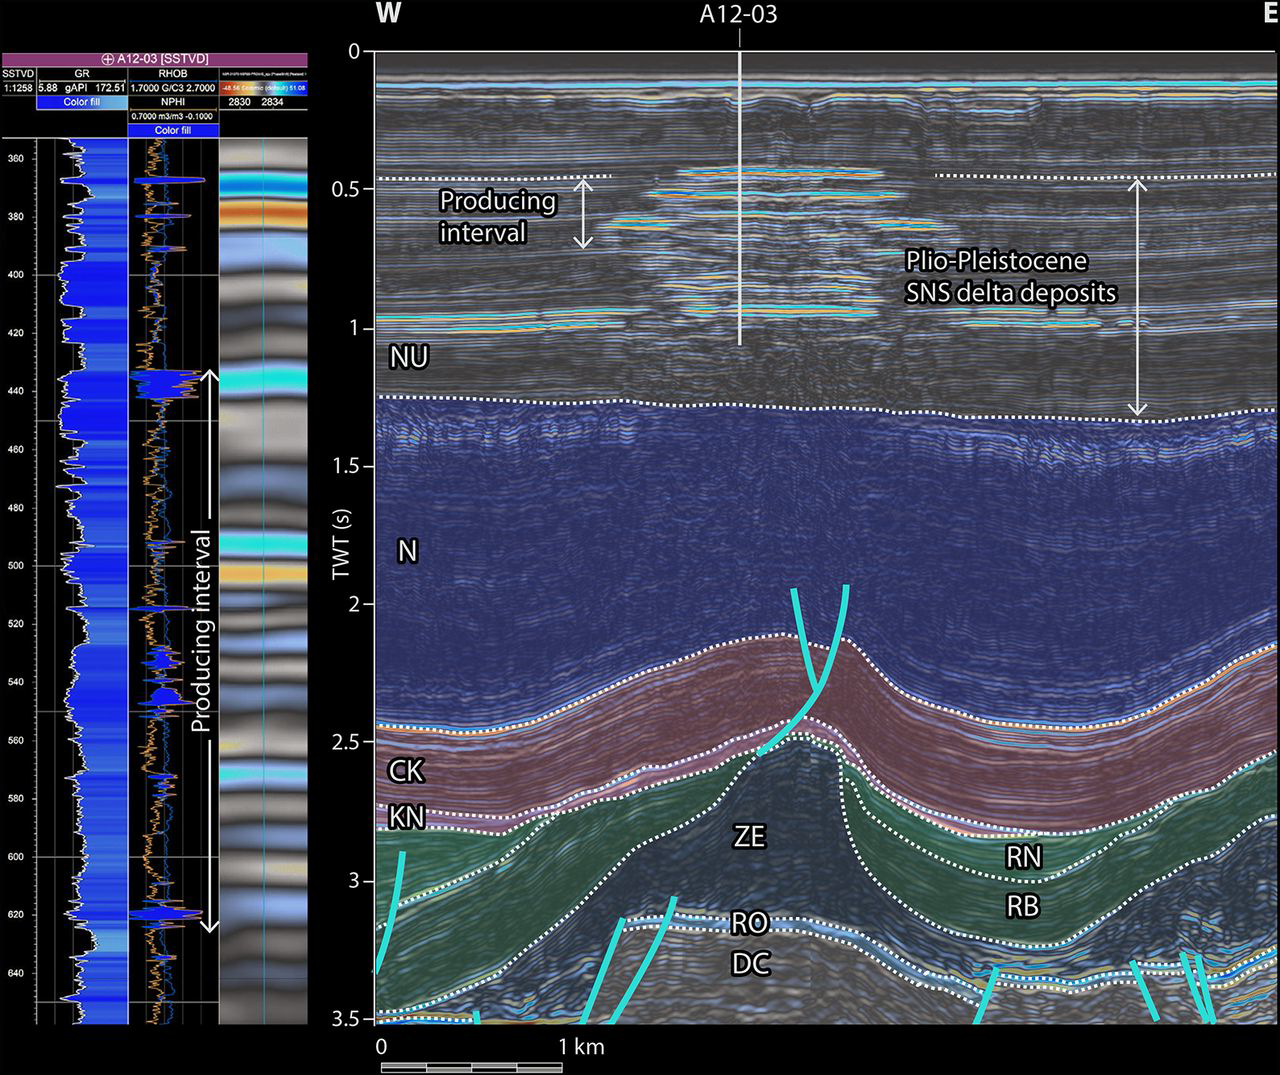The height and width of the screenshot is (1075, 1280).
Task: Click depth label 620 in the log track
Action: (x=15, y=915)
